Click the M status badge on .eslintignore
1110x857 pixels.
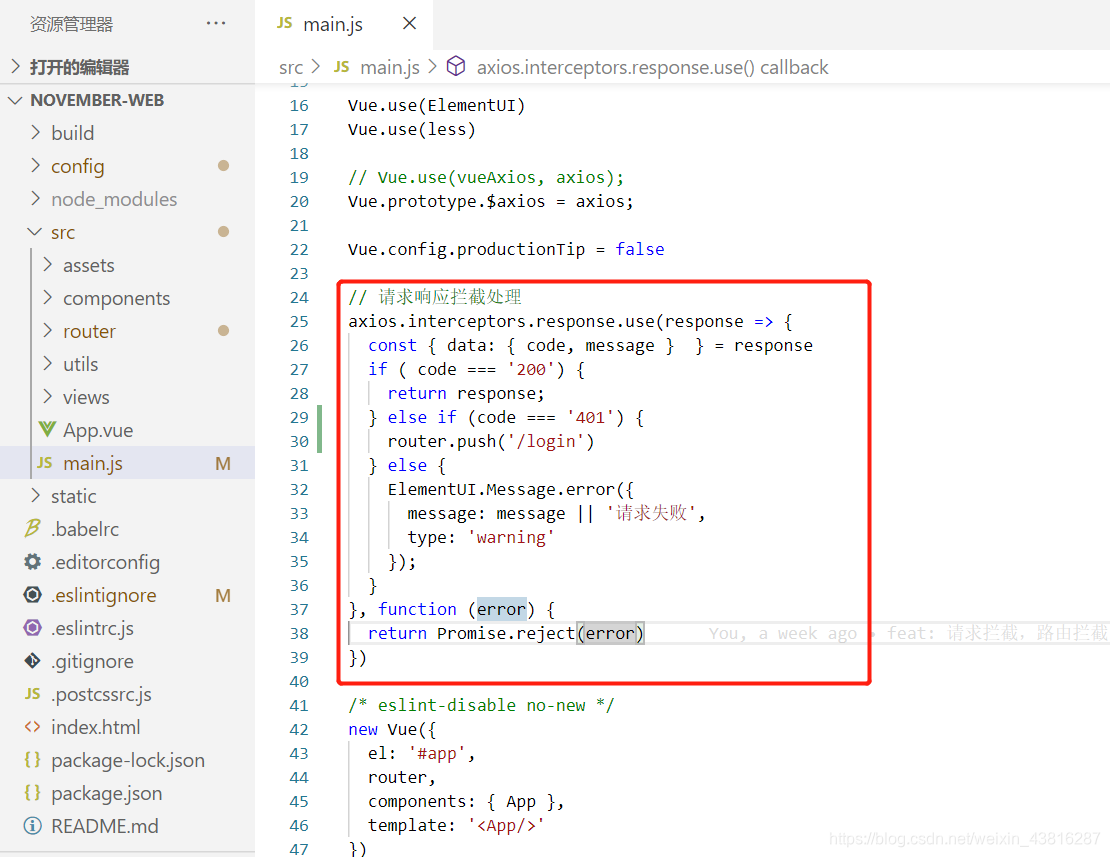[x=223, y=596]
